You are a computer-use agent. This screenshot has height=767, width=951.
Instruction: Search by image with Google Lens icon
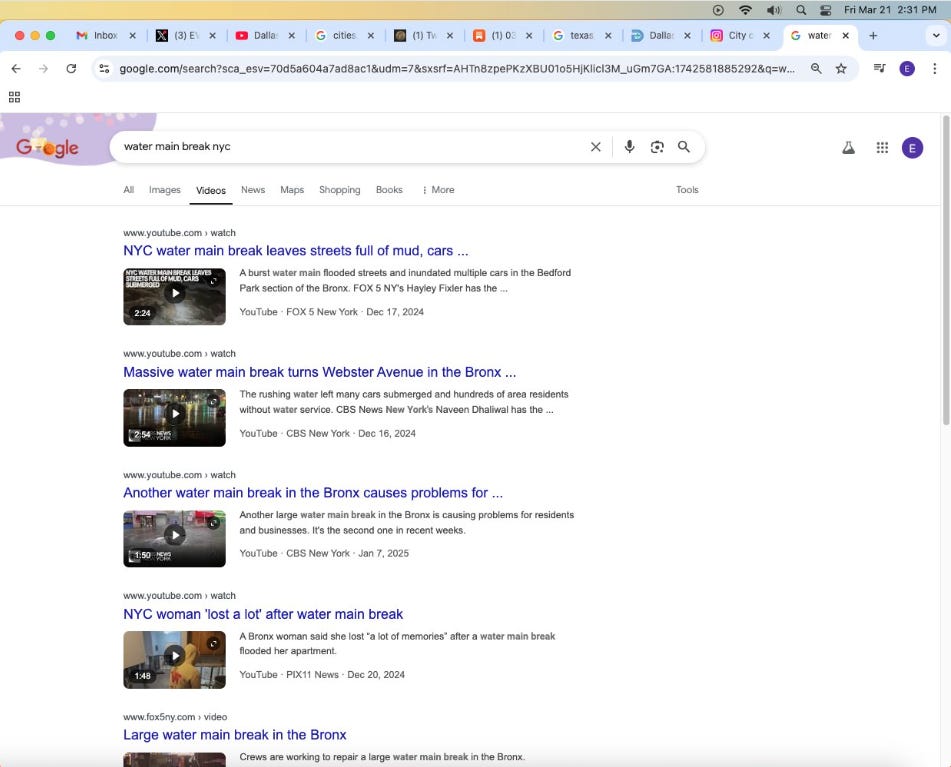(x=657, y=147)
